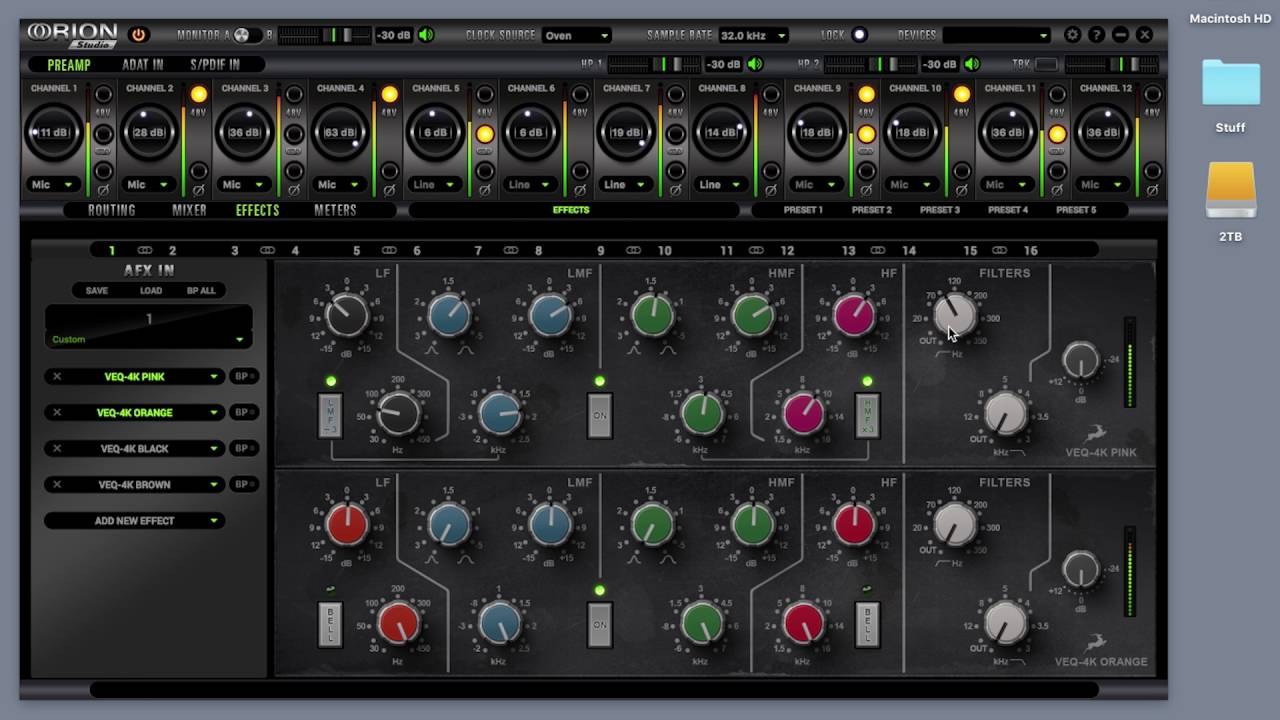This screenshot has width=1280, height=720.
Task: Mute the Monitor speaker icon
Action: (x=427, y=35)
